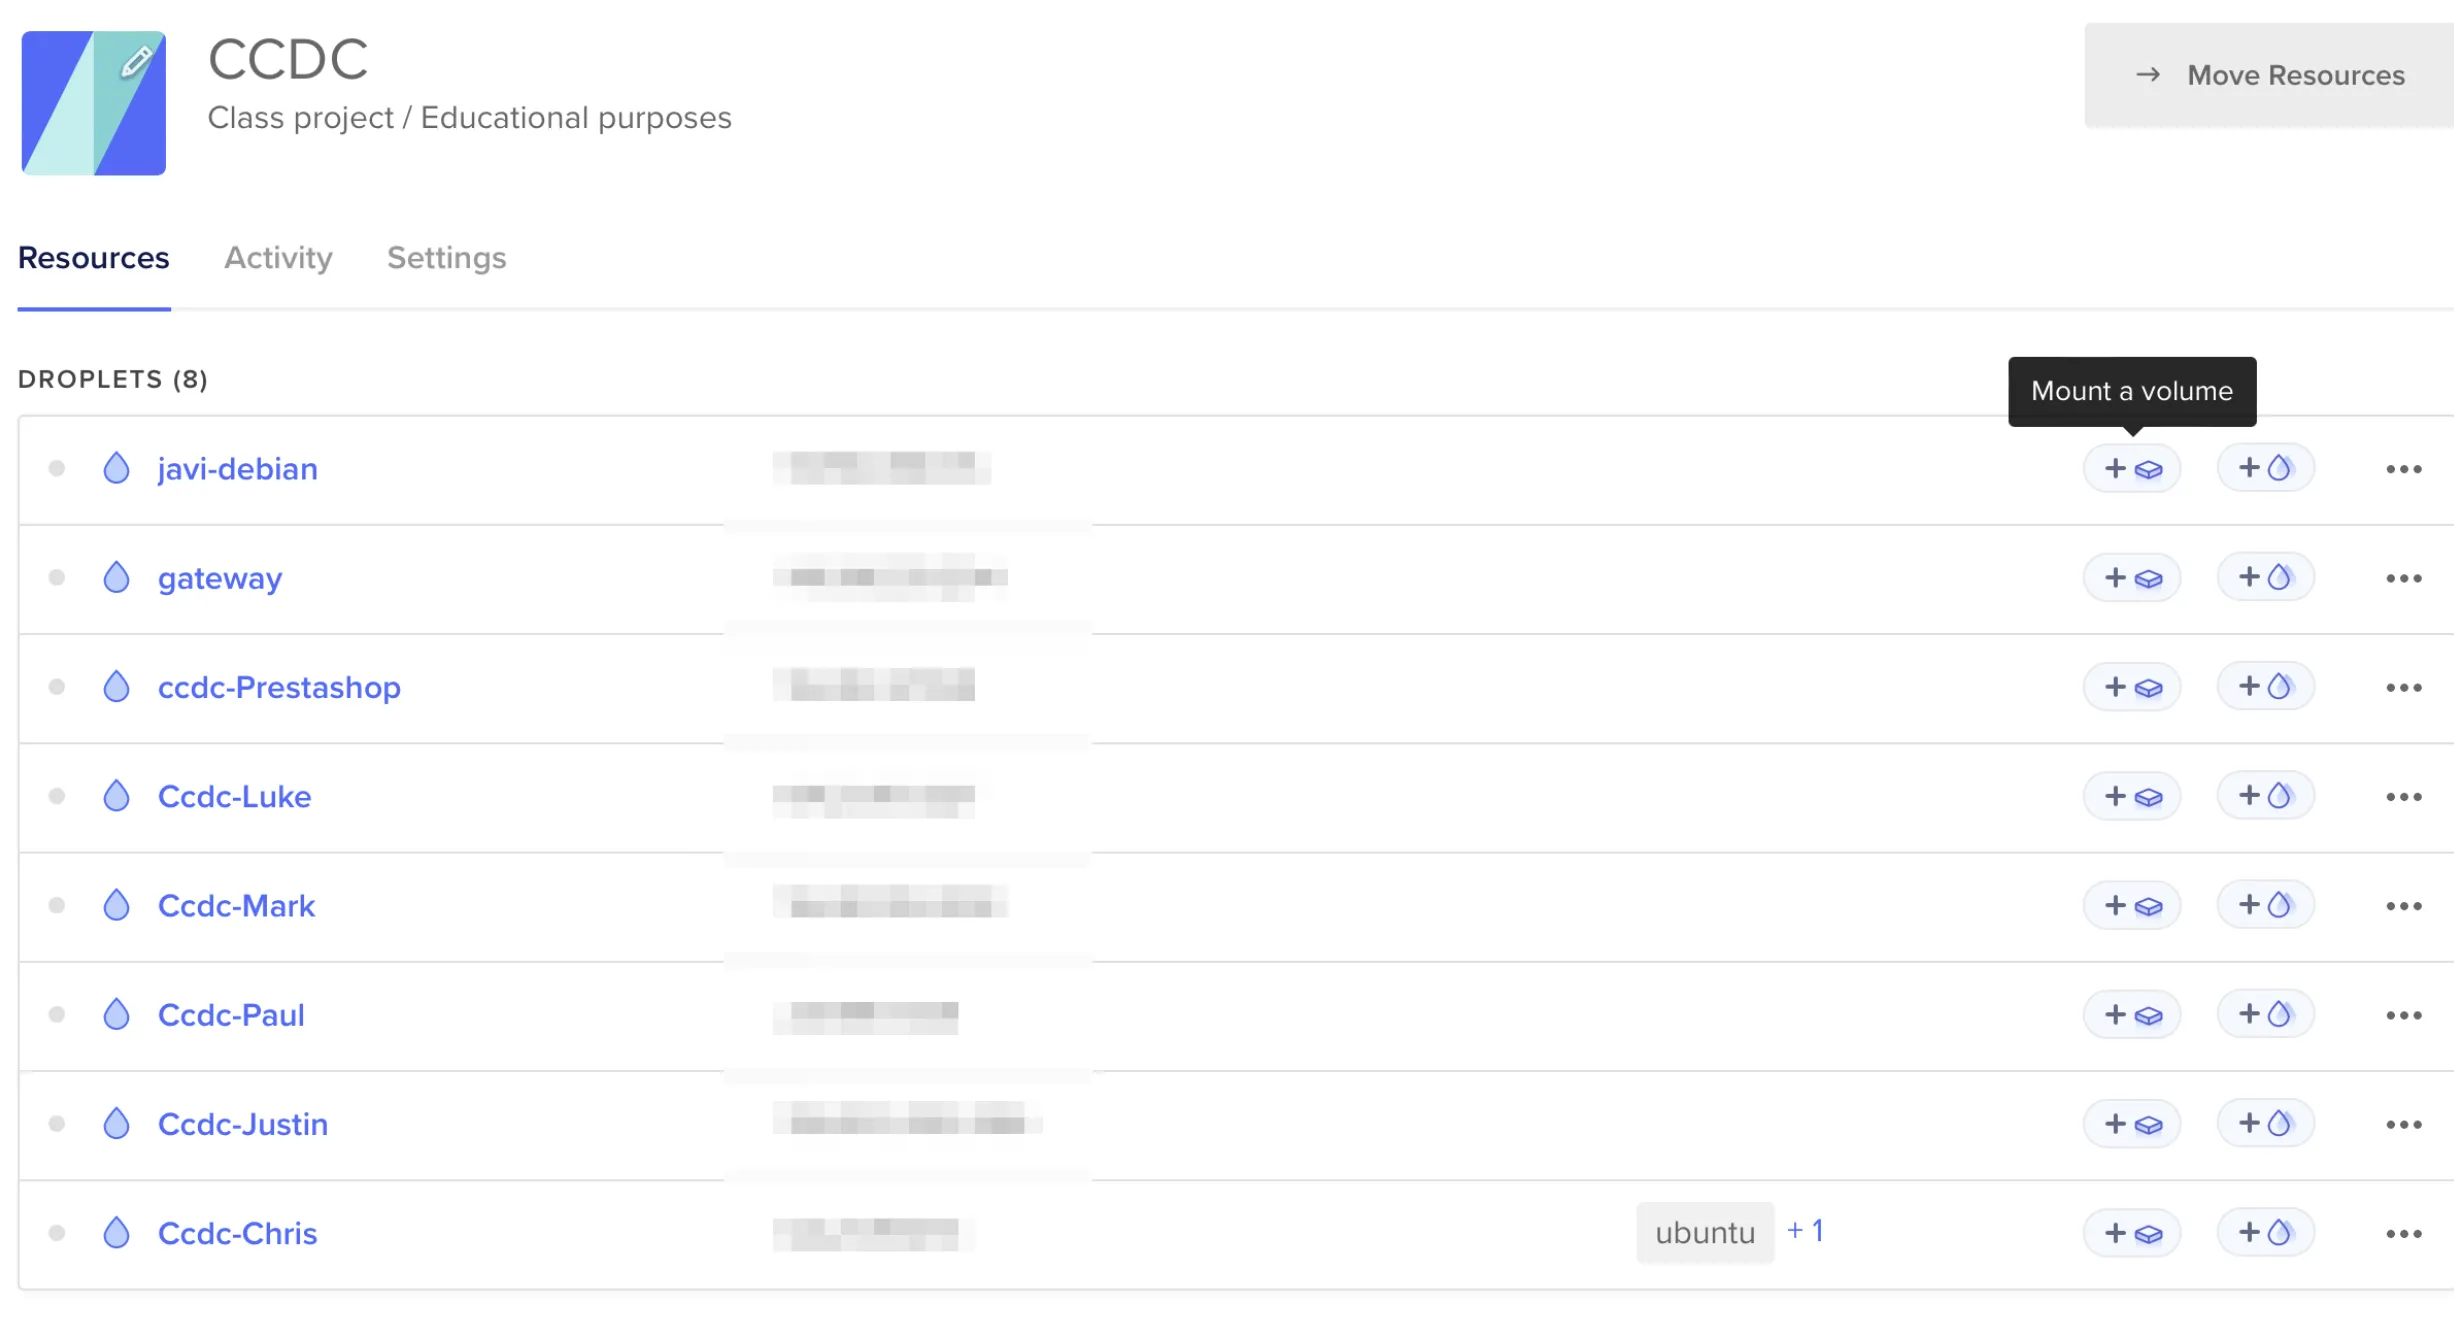Screen dimensions: 2454x1334
Task: Open the gateway droplet link
Action: pos(220,578)
